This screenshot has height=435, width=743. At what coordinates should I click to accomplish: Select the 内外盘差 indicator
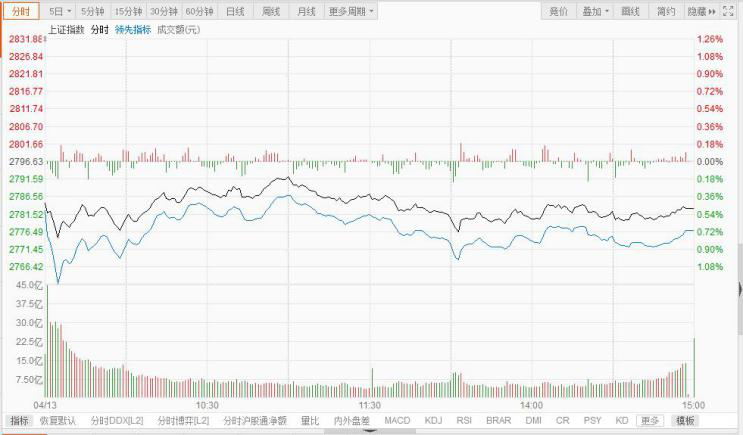352,421
